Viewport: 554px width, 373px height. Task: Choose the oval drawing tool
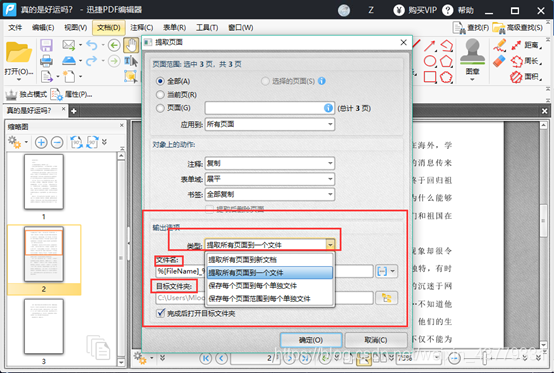tap(430, 61)
